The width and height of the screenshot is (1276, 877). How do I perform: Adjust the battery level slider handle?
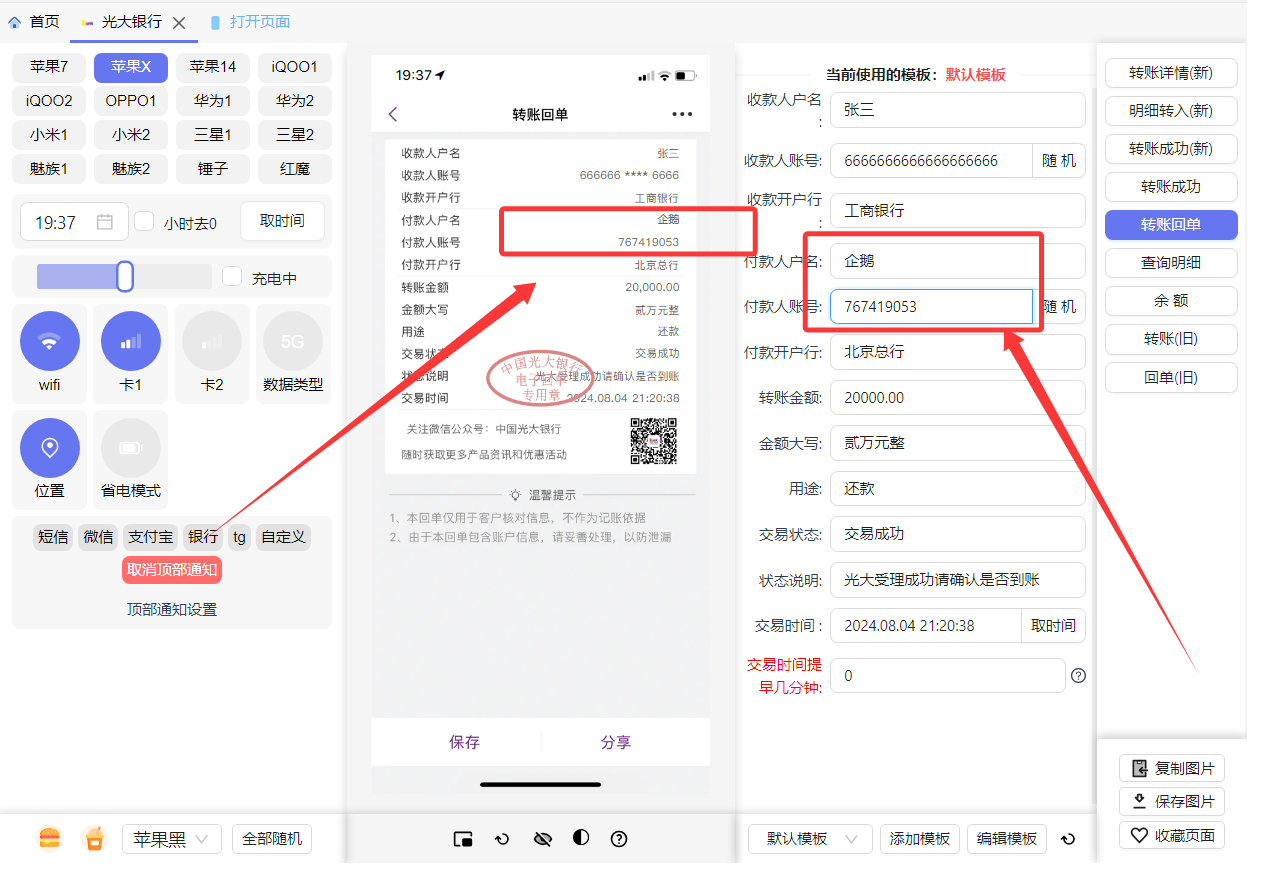click(x=125, y=276)
